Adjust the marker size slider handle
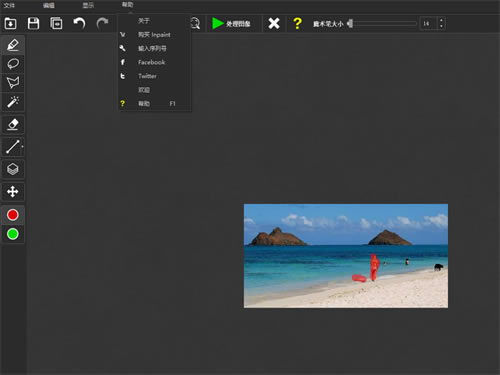 coord(350,24)
